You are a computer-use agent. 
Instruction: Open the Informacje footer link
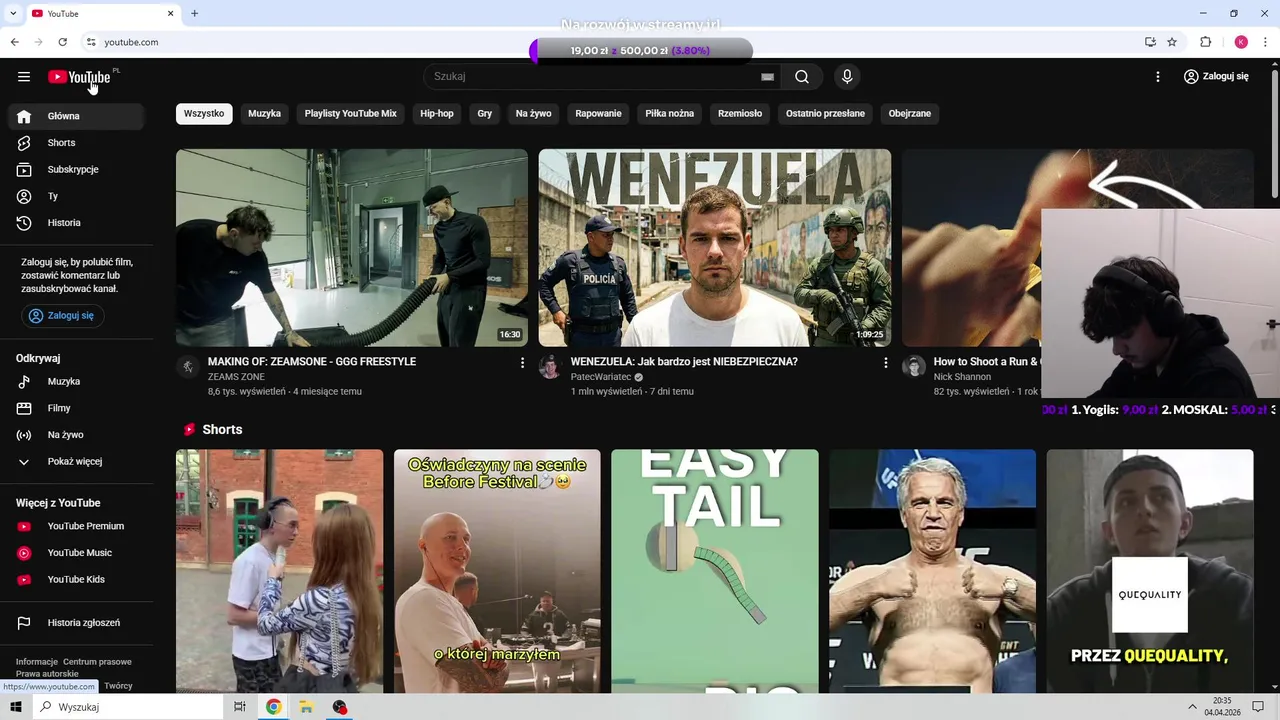point(37,662)
